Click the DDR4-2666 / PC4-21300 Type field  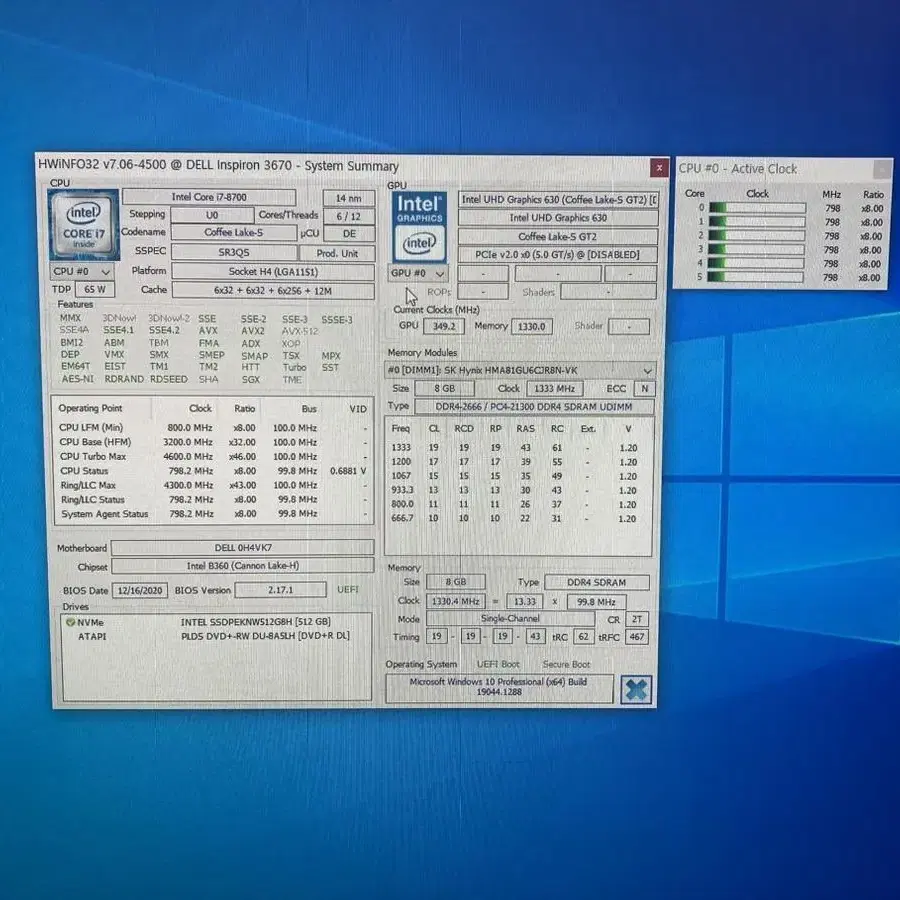(x=534, y=406)
